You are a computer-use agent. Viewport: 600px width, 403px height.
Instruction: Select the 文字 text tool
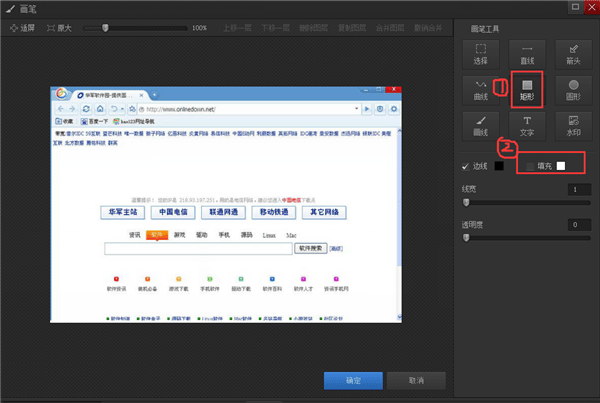(x=526, y=126)
